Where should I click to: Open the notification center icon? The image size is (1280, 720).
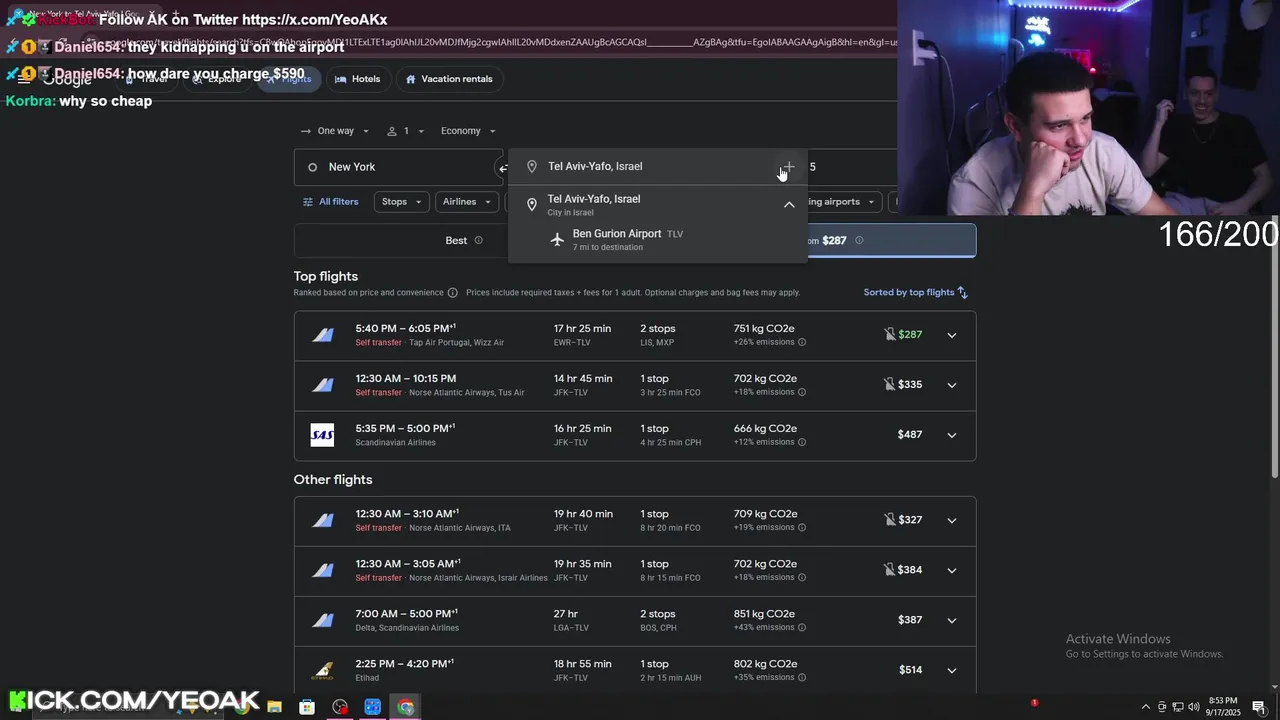(1259, 707)
